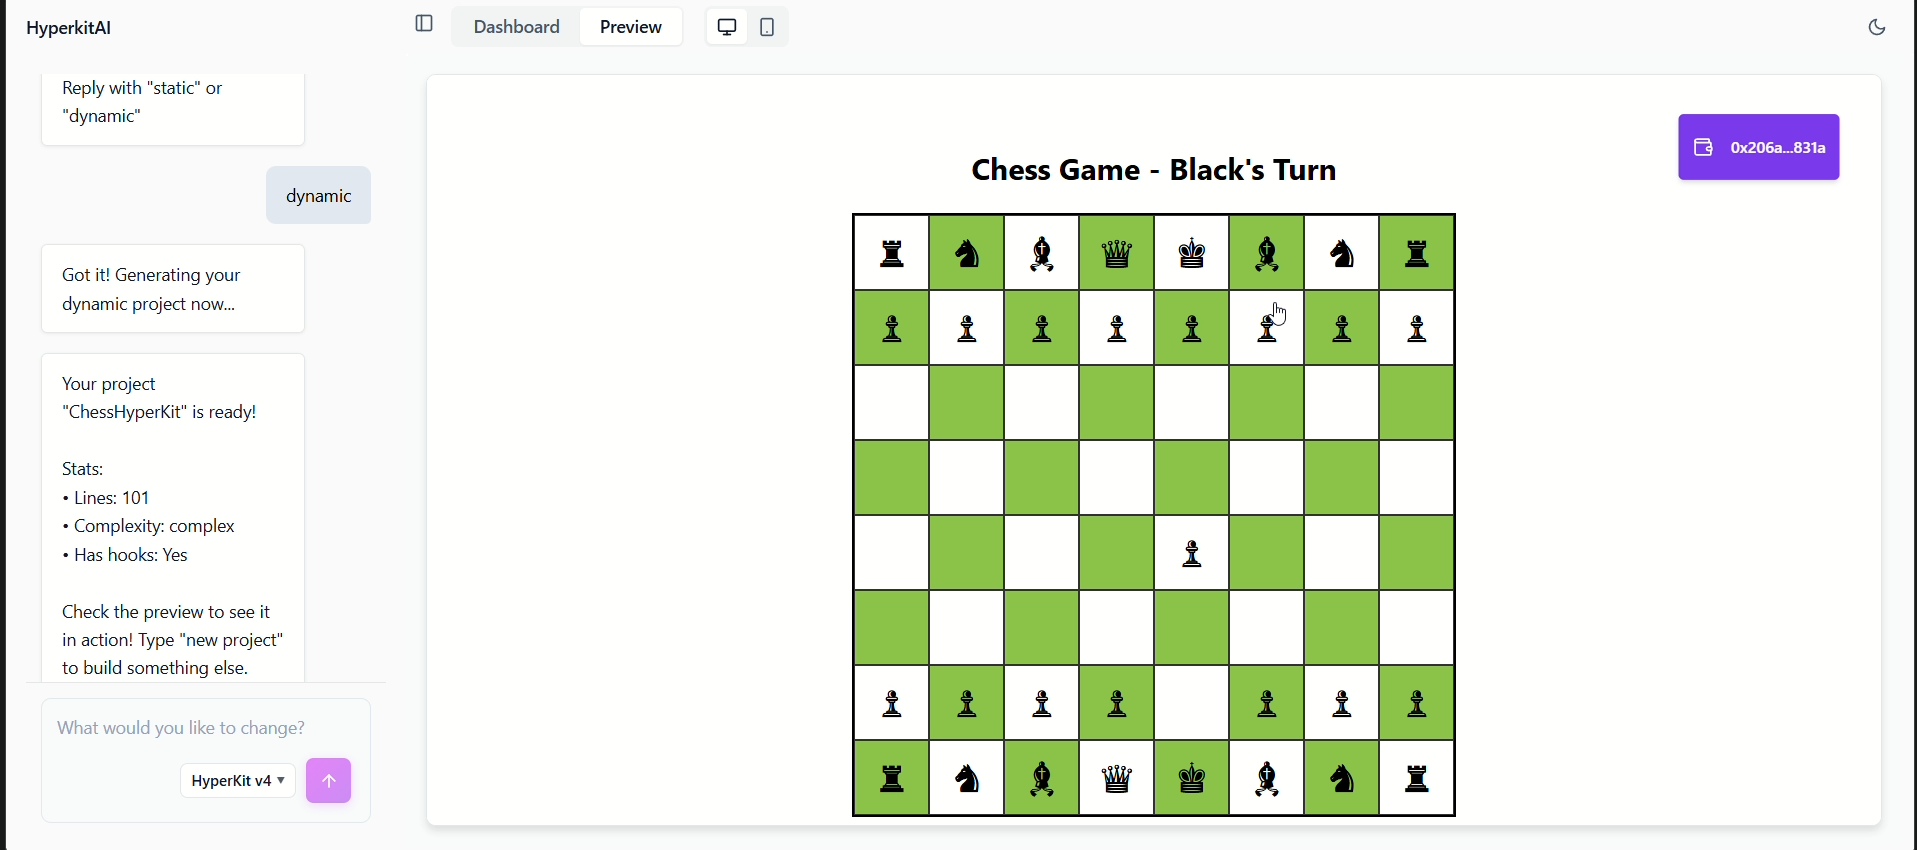The width and height of the screenshot is (1917, 850).
Task: Select the bottom-right corner rook
Action: [1417, 779]
